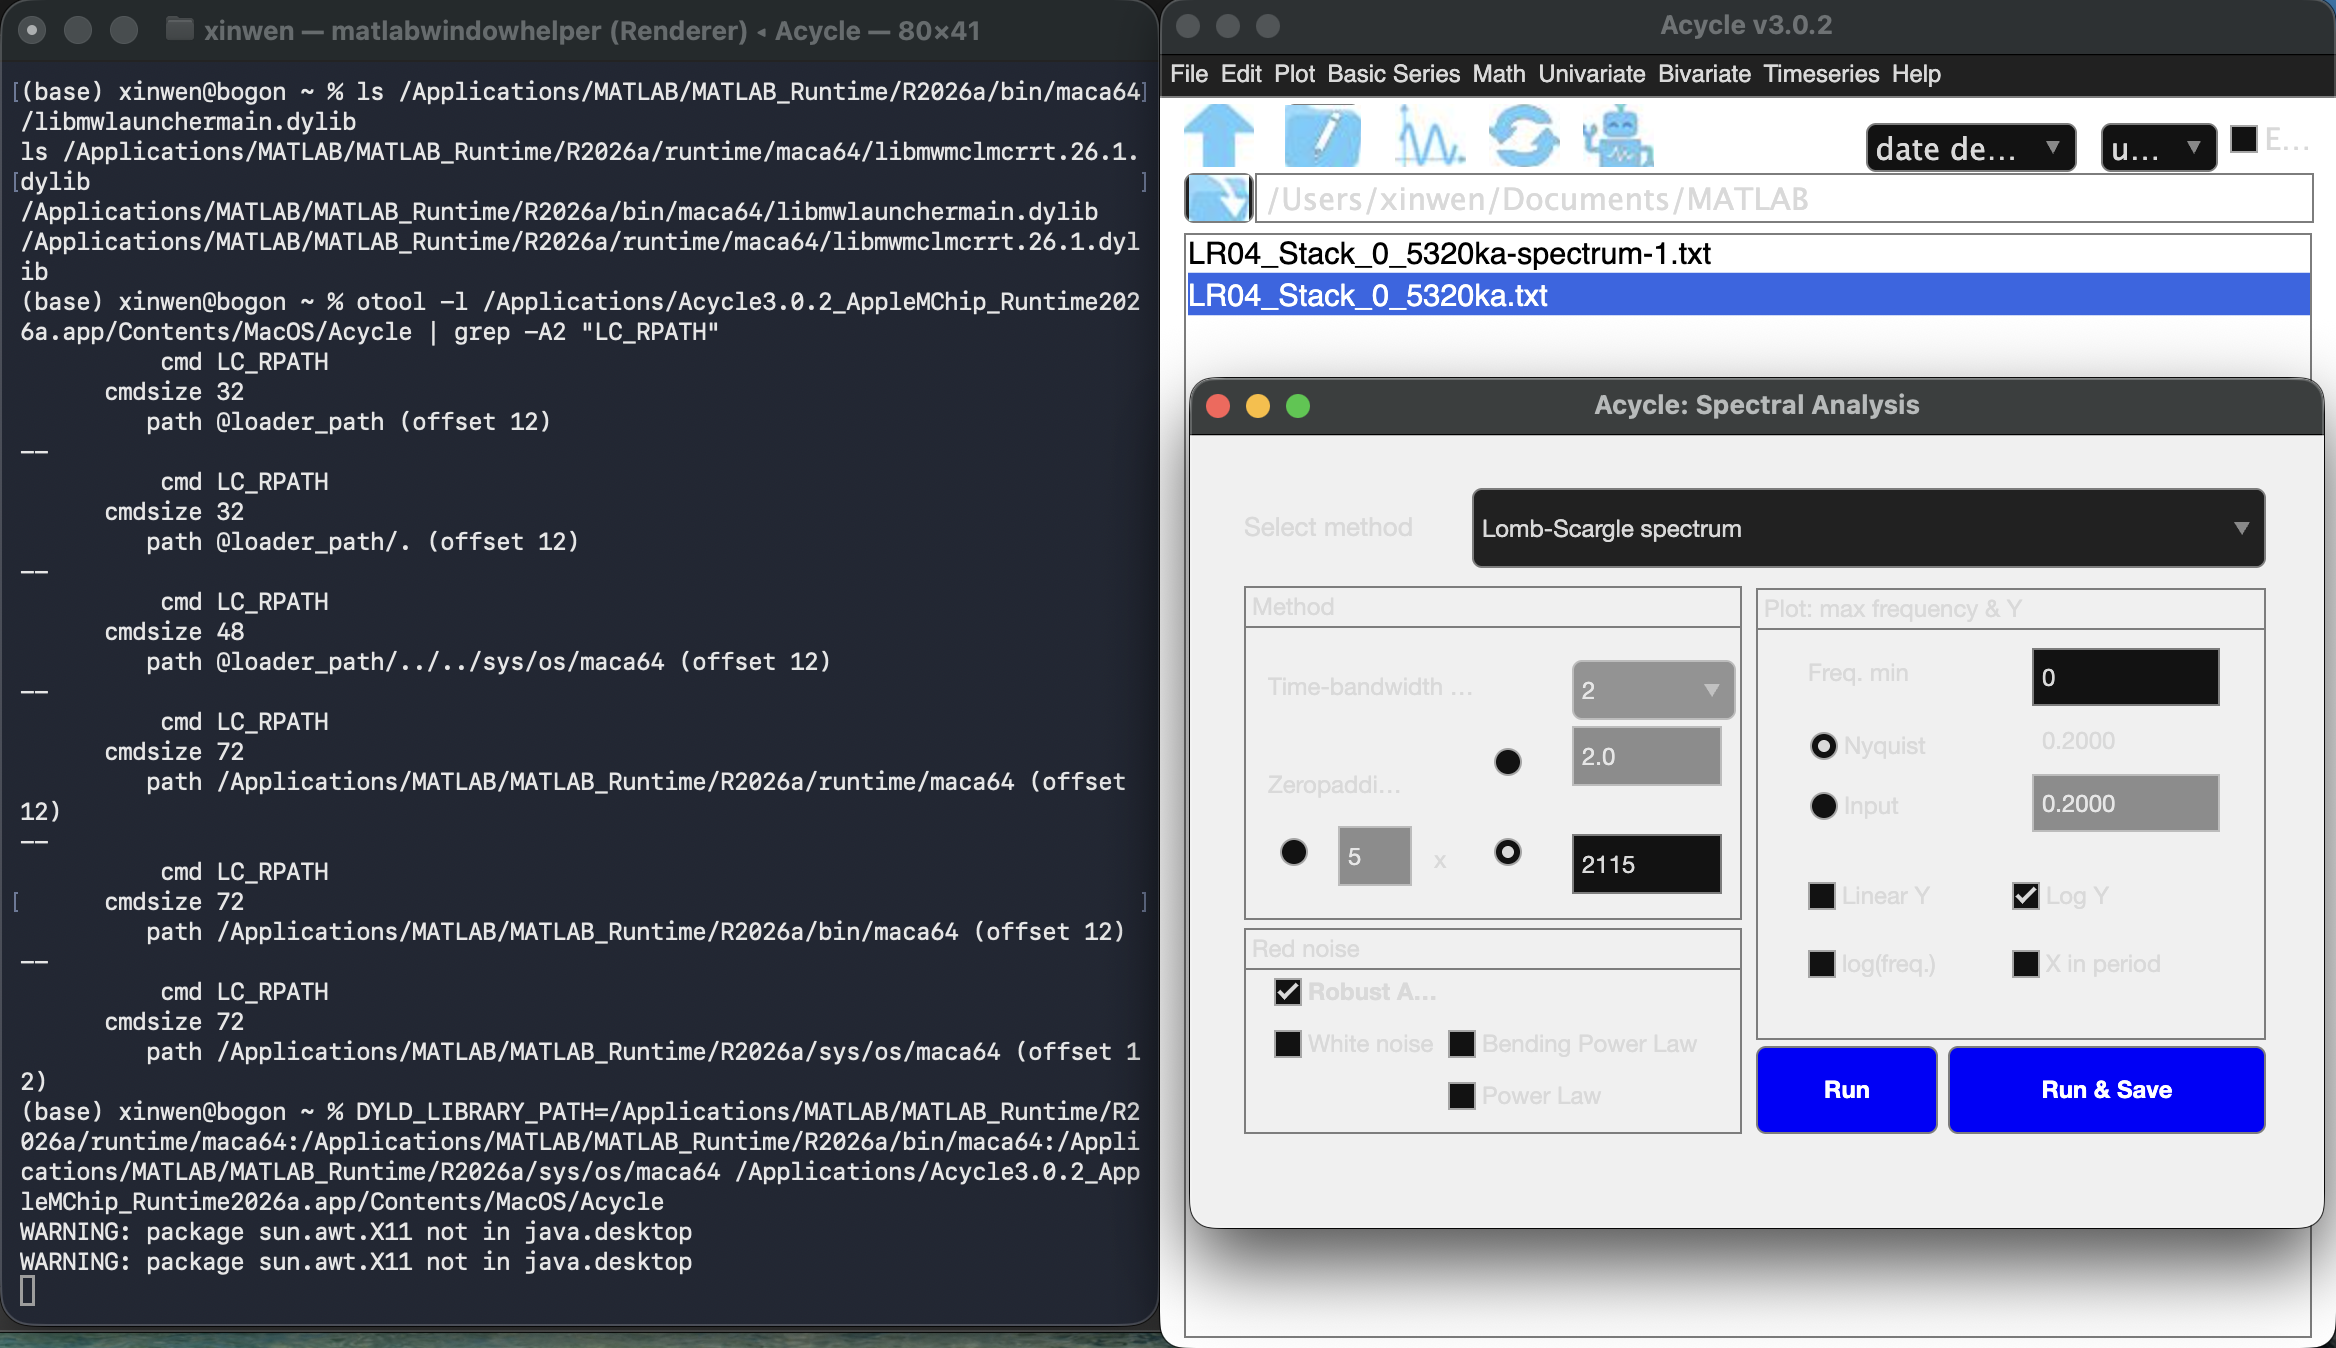
Task: Click the plot curve icon in Acycle toolbar
Action: click(1429, 135)
